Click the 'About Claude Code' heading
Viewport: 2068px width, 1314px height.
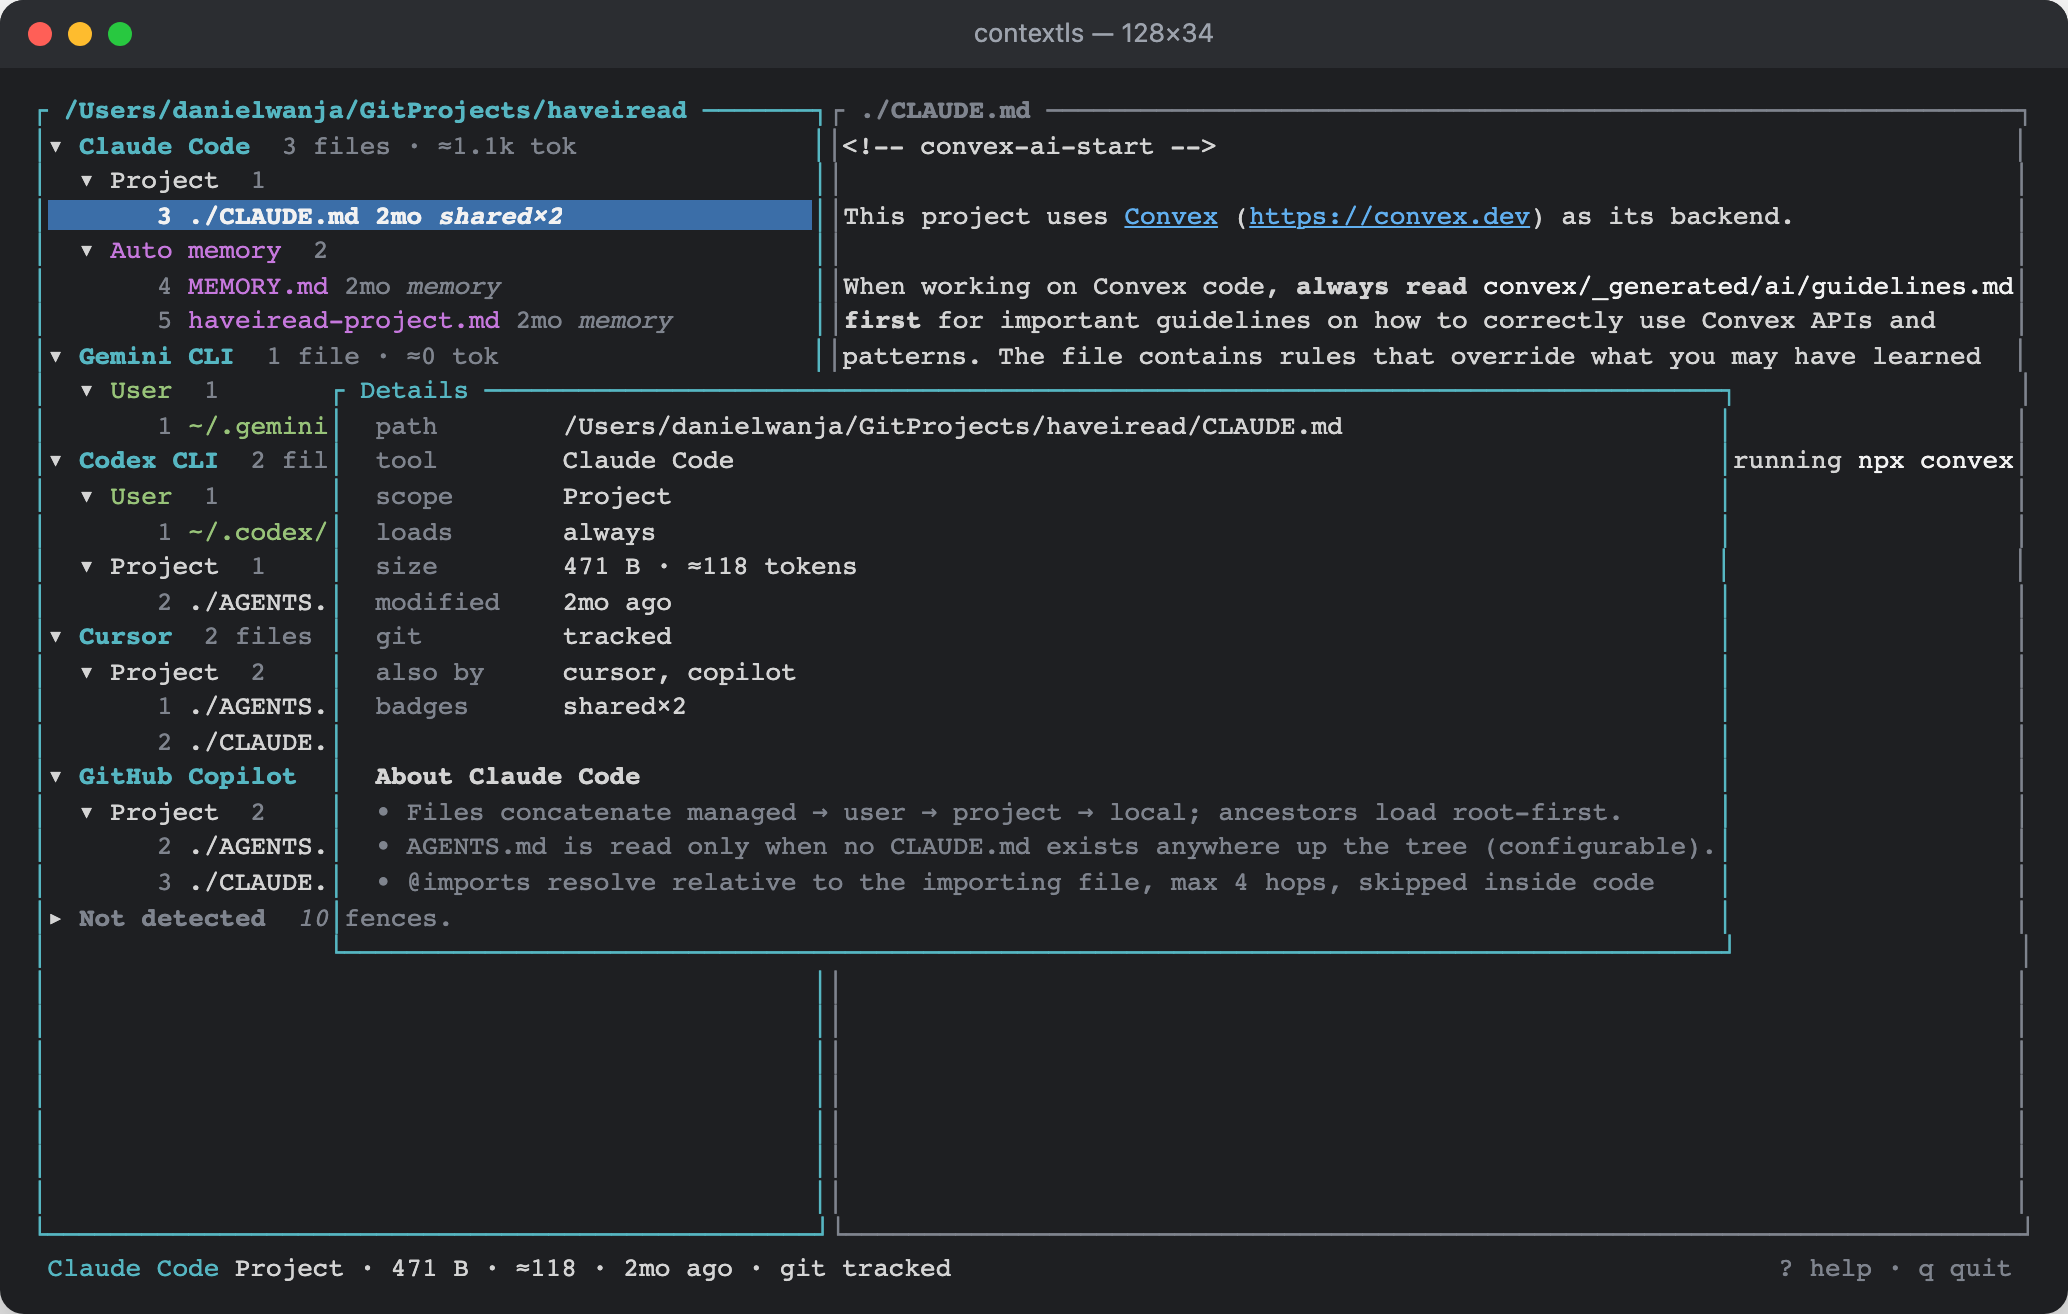[507, 776]
